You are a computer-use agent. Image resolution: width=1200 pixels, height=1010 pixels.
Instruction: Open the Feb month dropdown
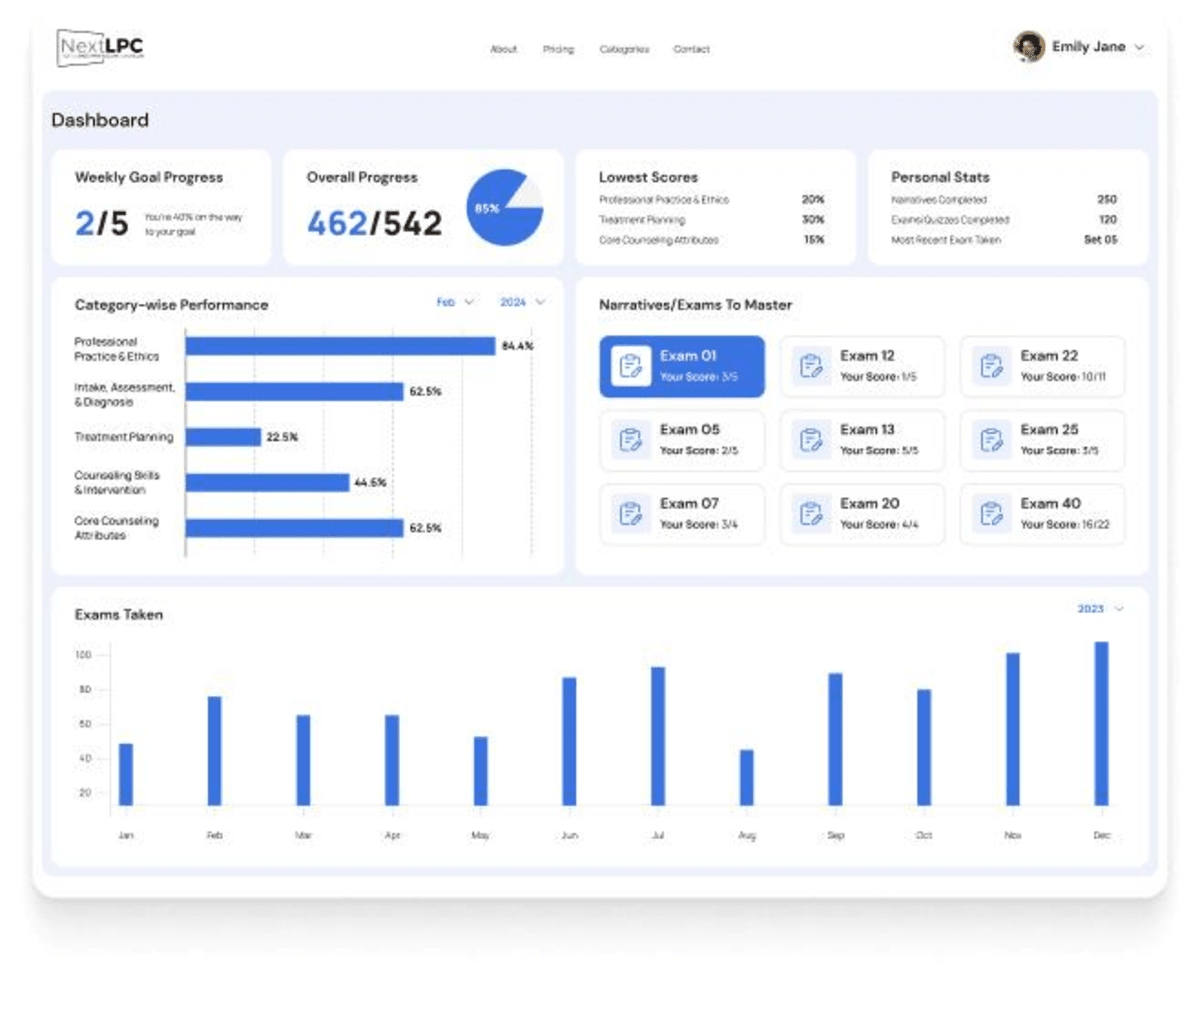pyautogui.click(x=455, y=302)
